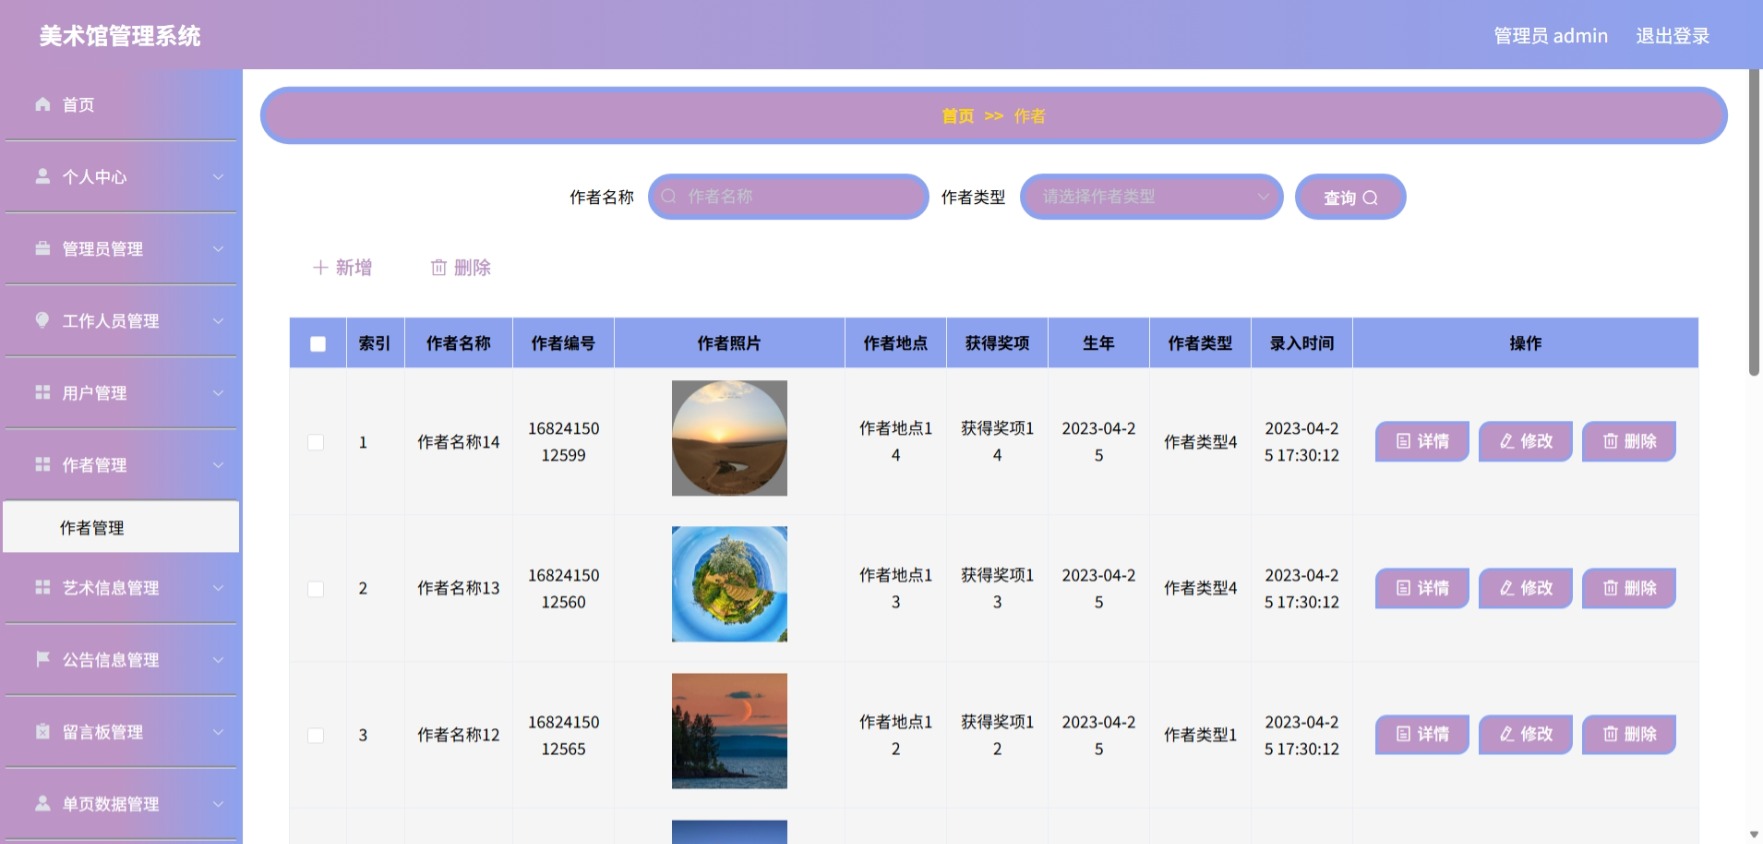The width and height of the screenshot is (1763, 844).
Task: Click the clipboard icon beside 留言板管理
Action: coord(42,731)
